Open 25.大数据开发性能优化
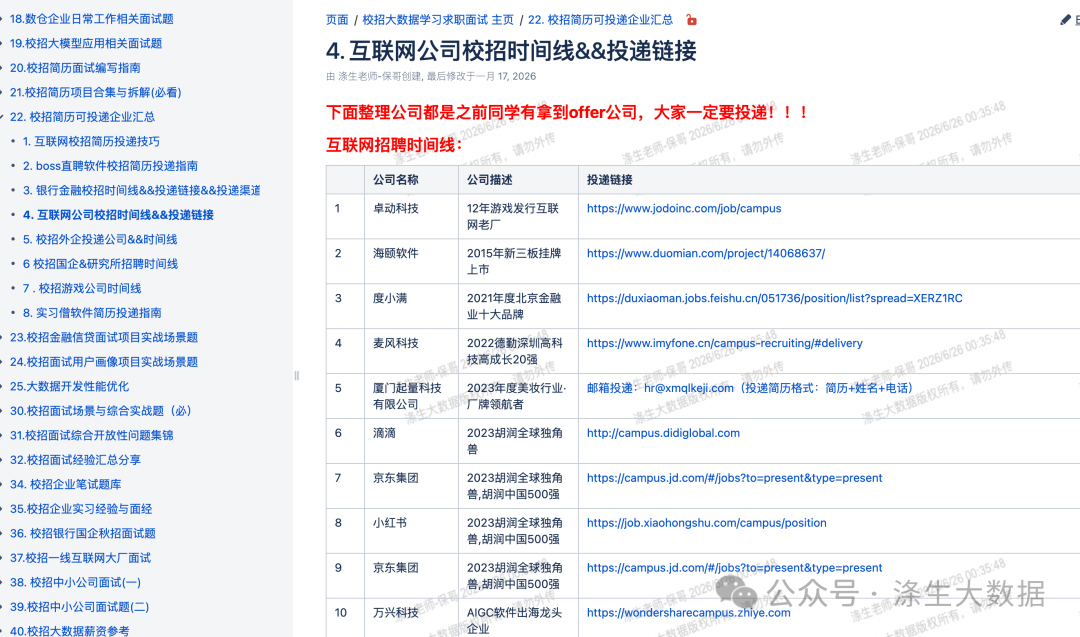The height and width of the screenshot is (637, 1080). tap(70, 386)
